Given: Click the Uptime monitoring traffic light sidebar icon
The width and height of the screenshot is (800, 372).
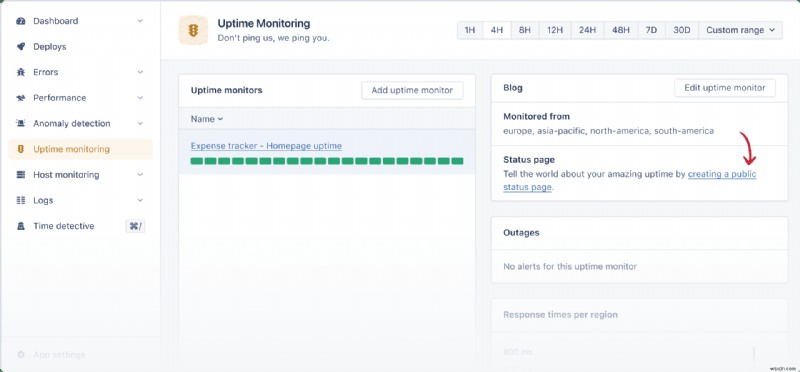Looking at the screenshot, I should click(21, 149).
